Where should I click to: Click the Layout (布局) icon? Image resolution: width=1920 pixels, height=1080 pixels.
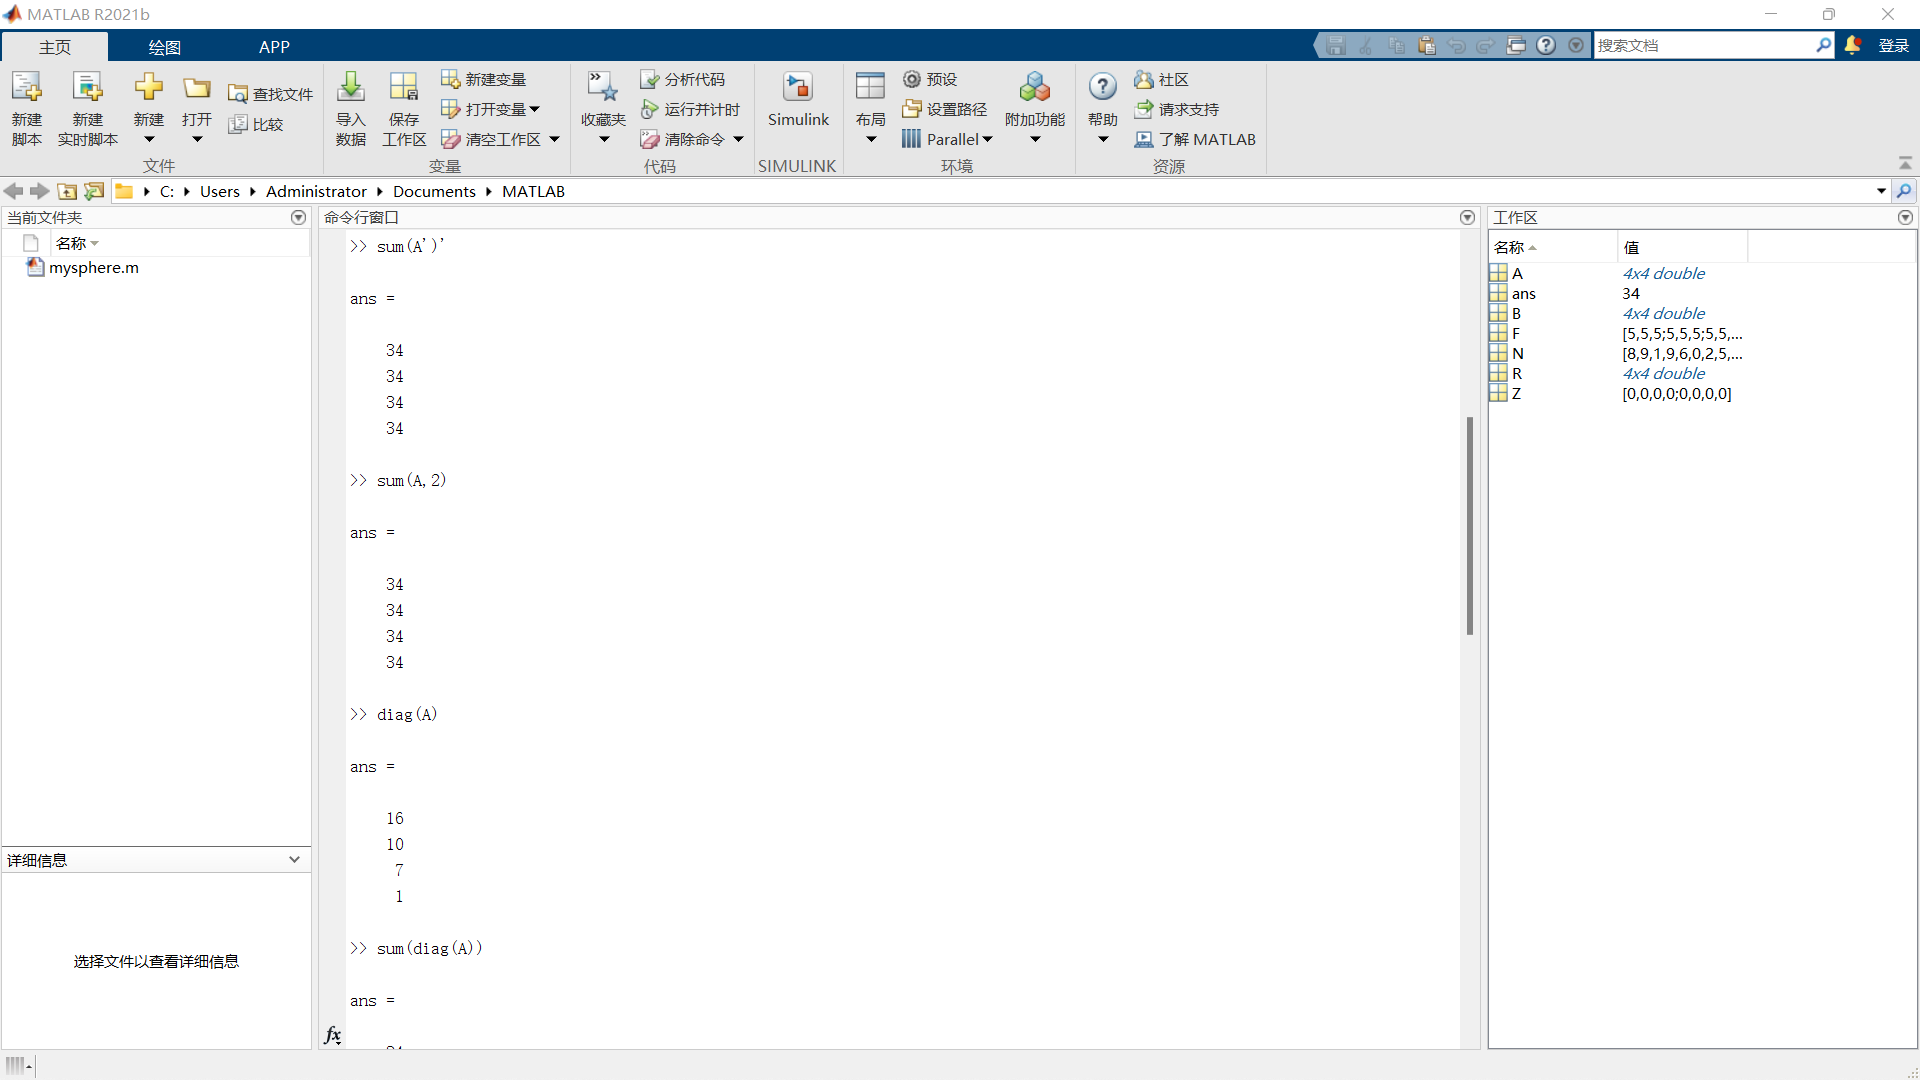[x=870, y=87]
